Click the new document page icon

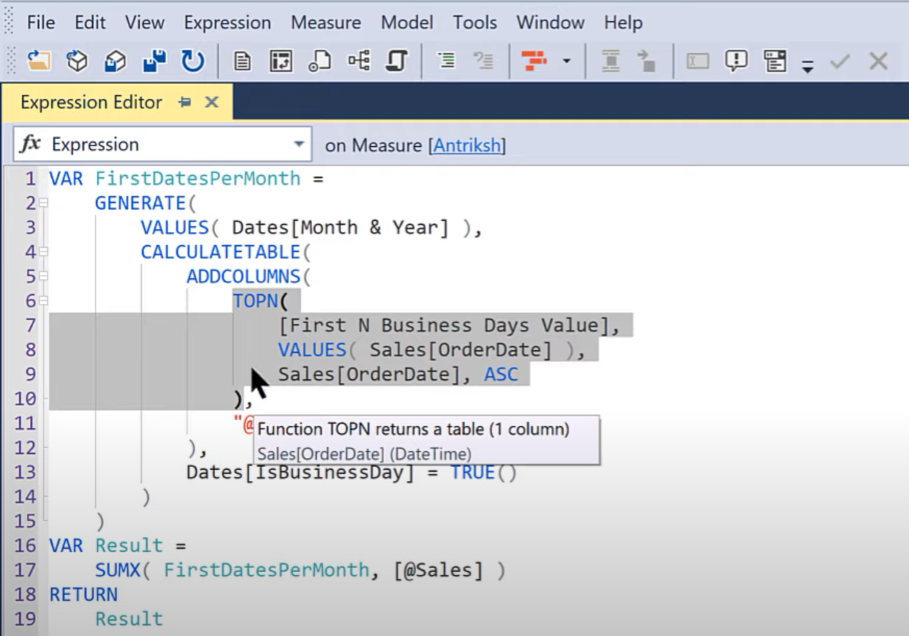(x=242, y=61)
